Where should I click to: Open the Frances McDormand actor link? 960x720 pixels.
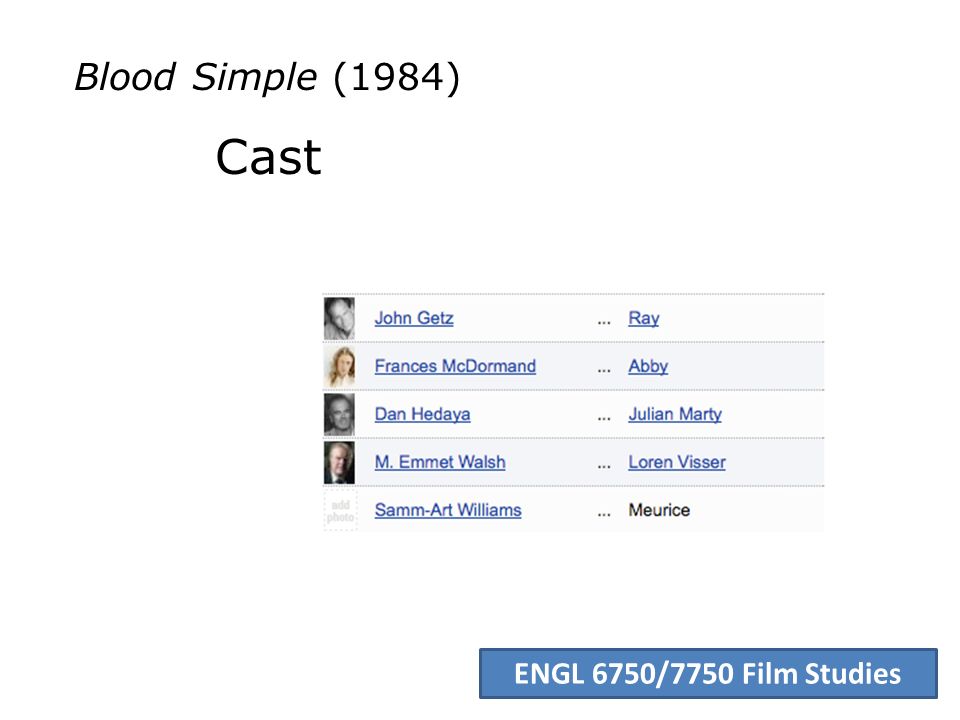coord(455,366)
